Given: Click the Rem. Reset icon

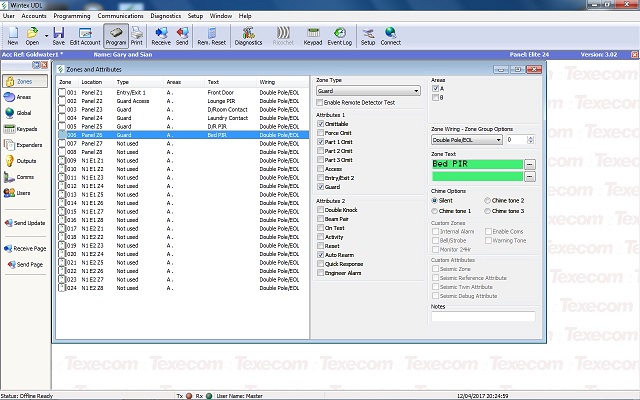Looking at the screenshot, I should (212, 37).
